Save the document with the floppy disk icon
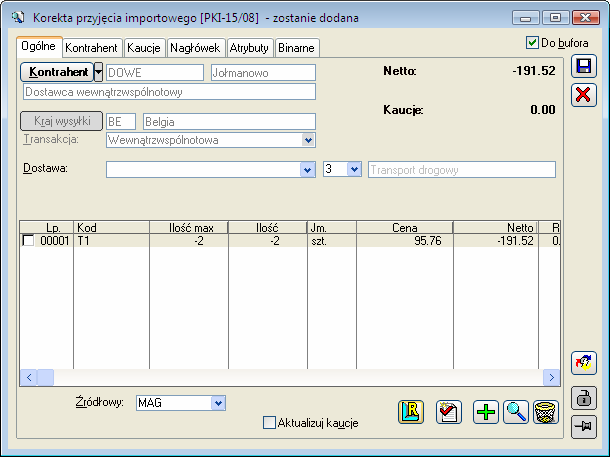610x457 pixels. pos(584,66)
